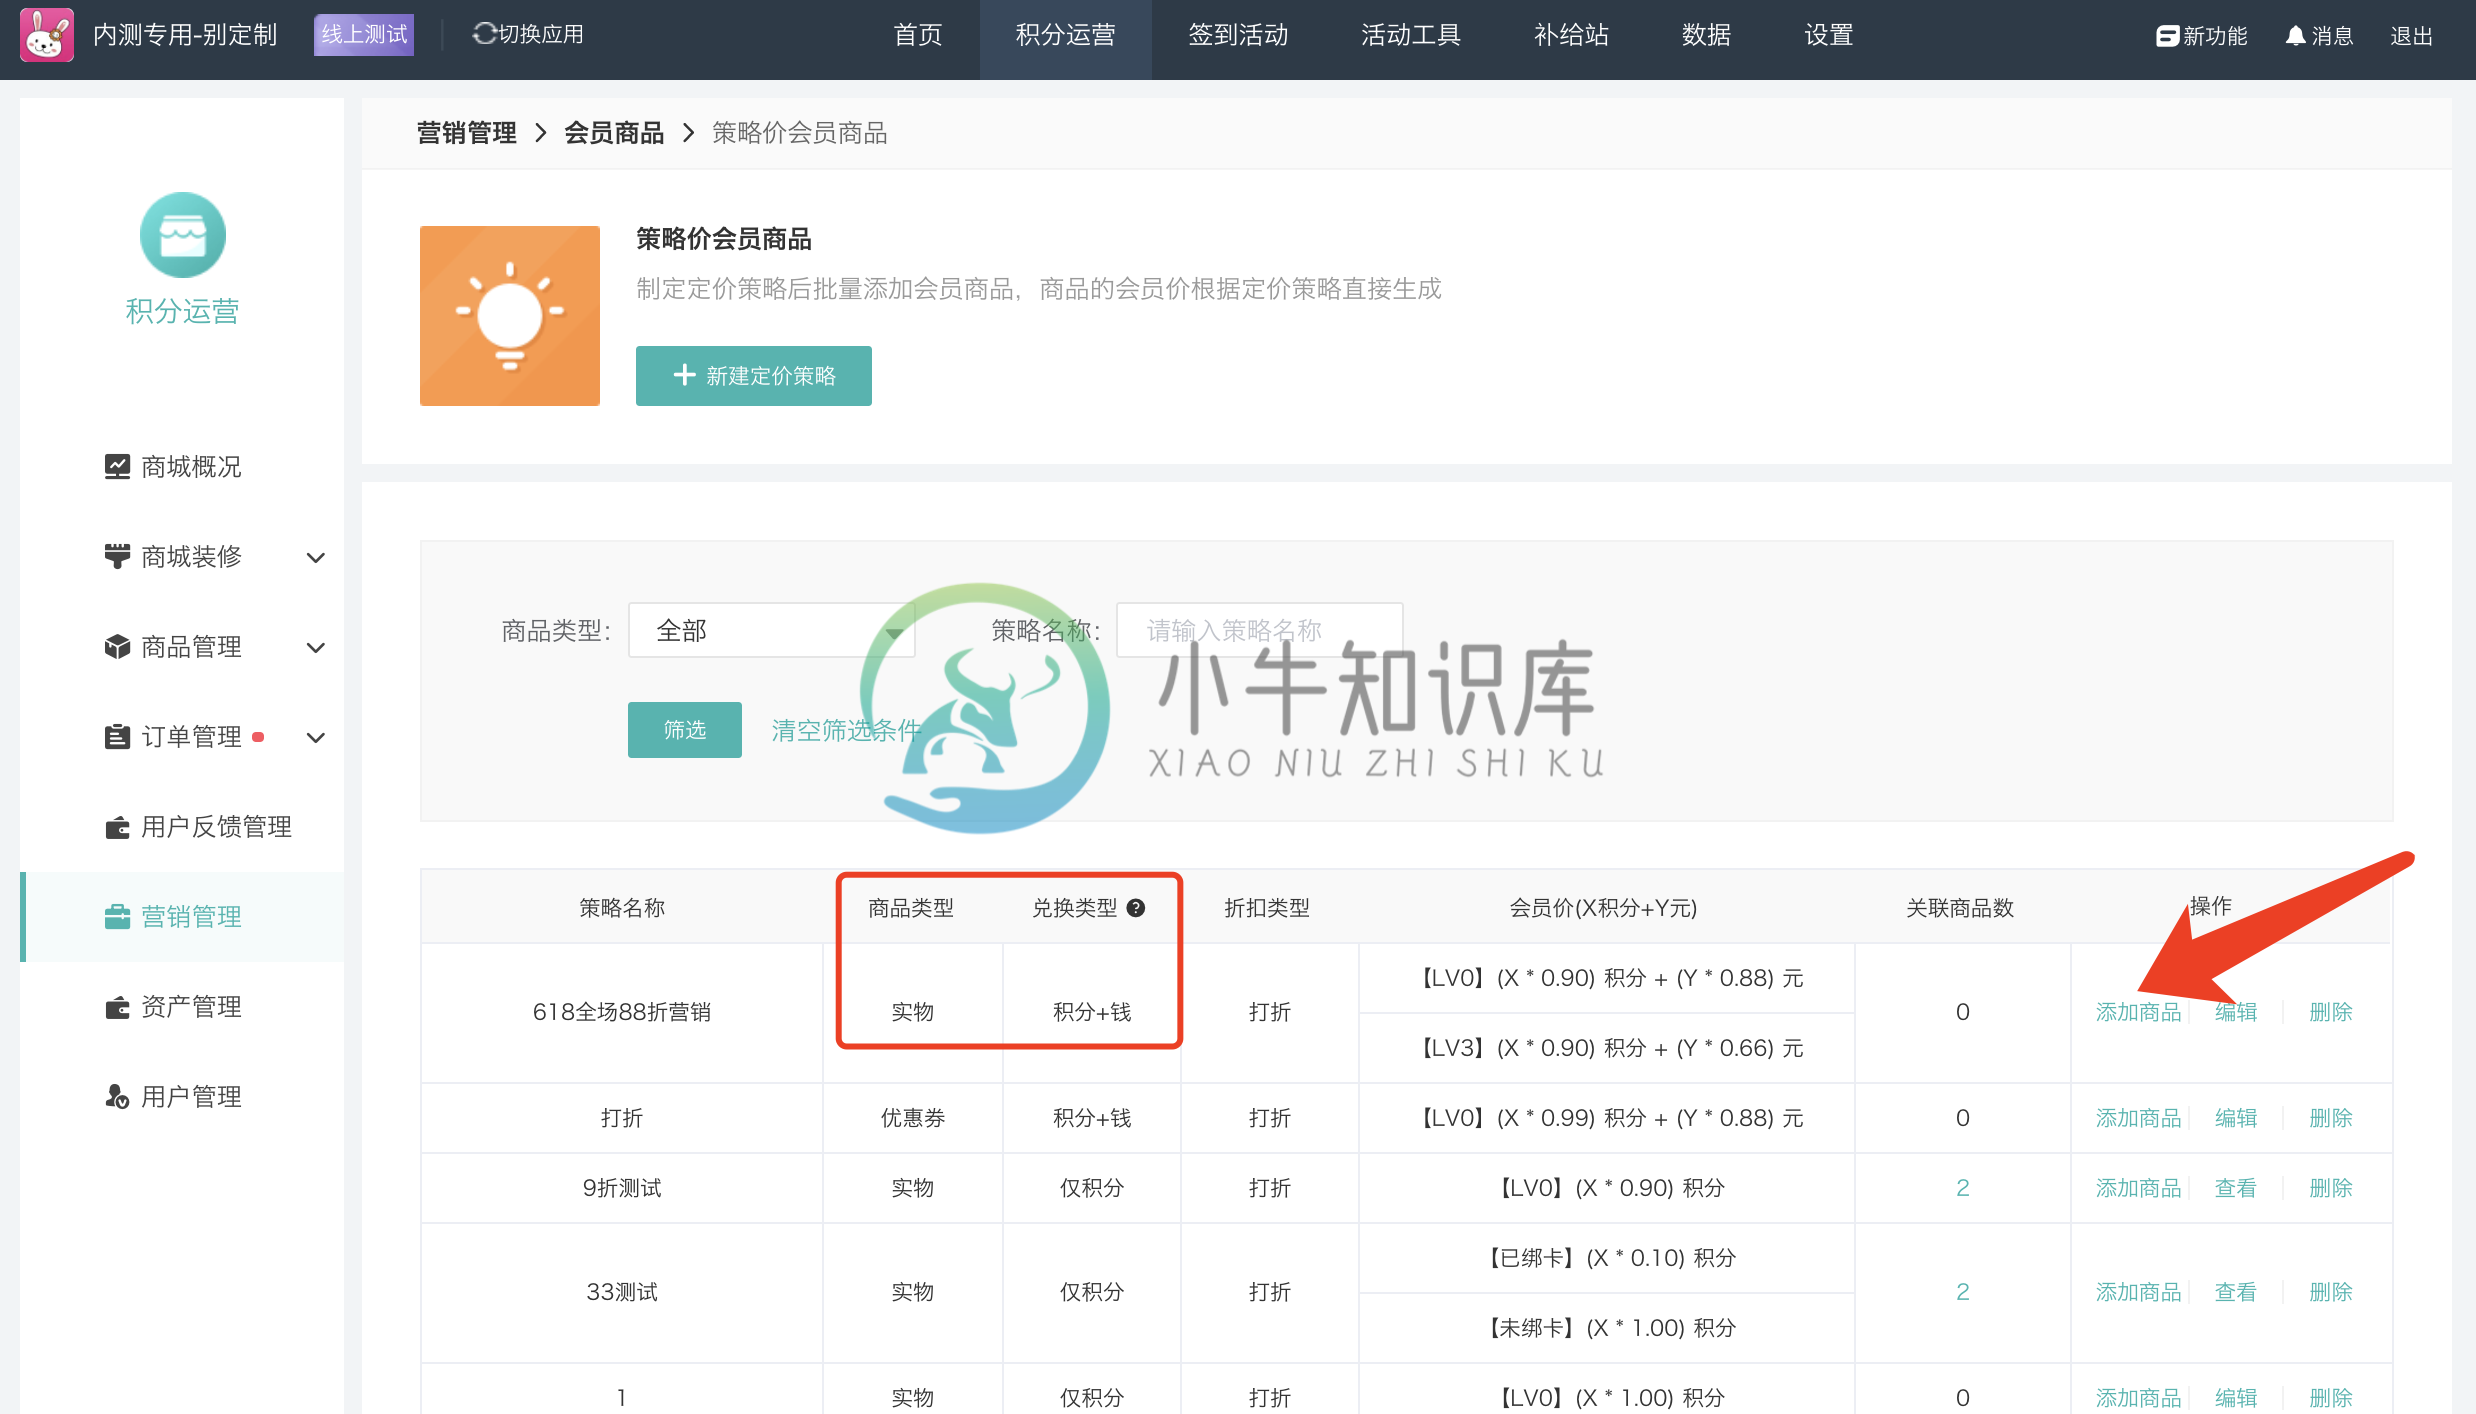
Task: Click 编辑 for the 打折 strategy row
Action: [x=2236, y=1118]
